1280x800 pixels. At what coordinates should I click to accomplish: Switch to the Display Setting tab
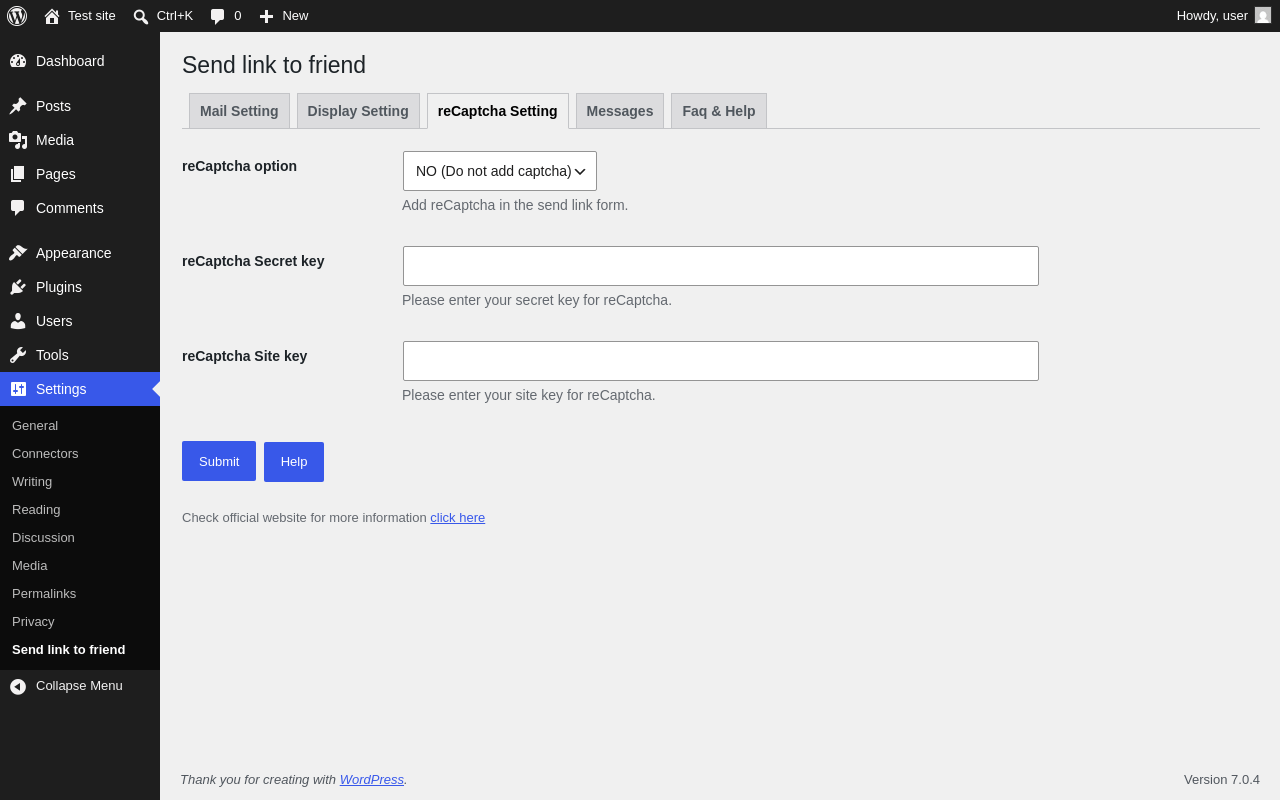click(358, 111)
